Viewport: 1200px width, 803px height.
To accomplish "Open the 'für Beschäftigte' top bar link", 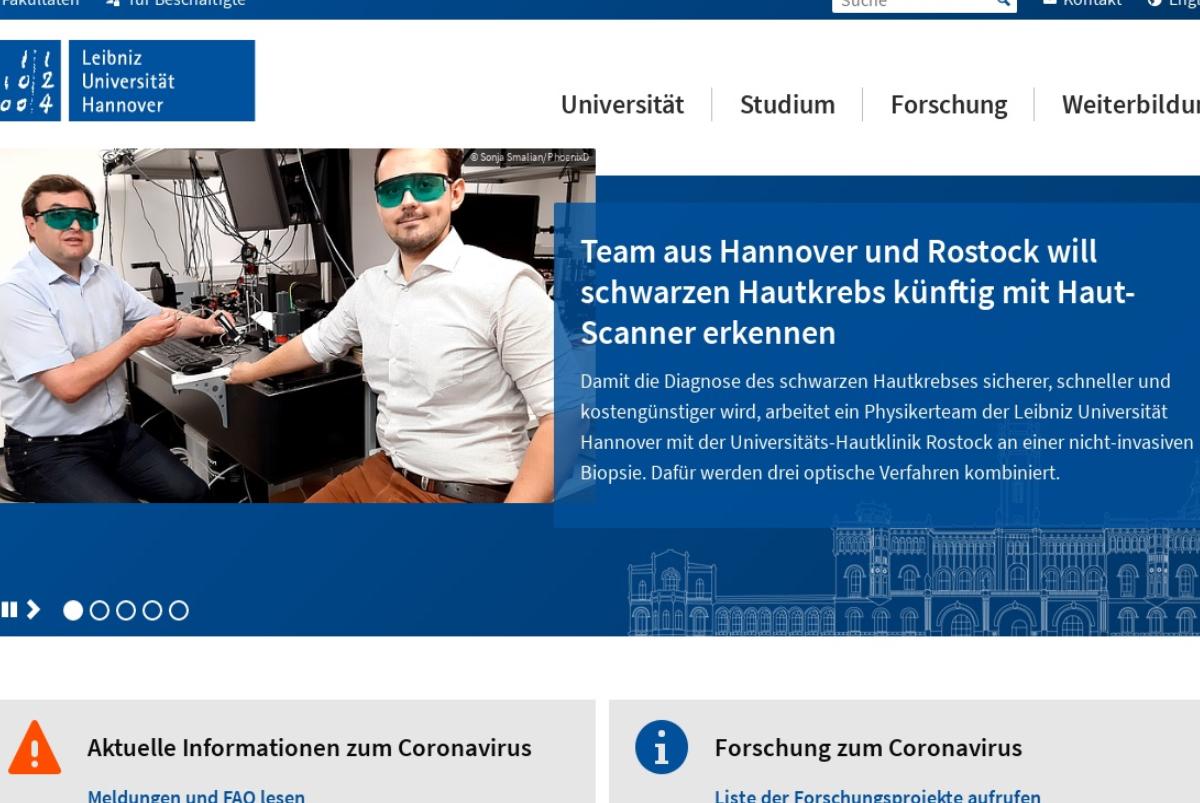I will (175, 3).
